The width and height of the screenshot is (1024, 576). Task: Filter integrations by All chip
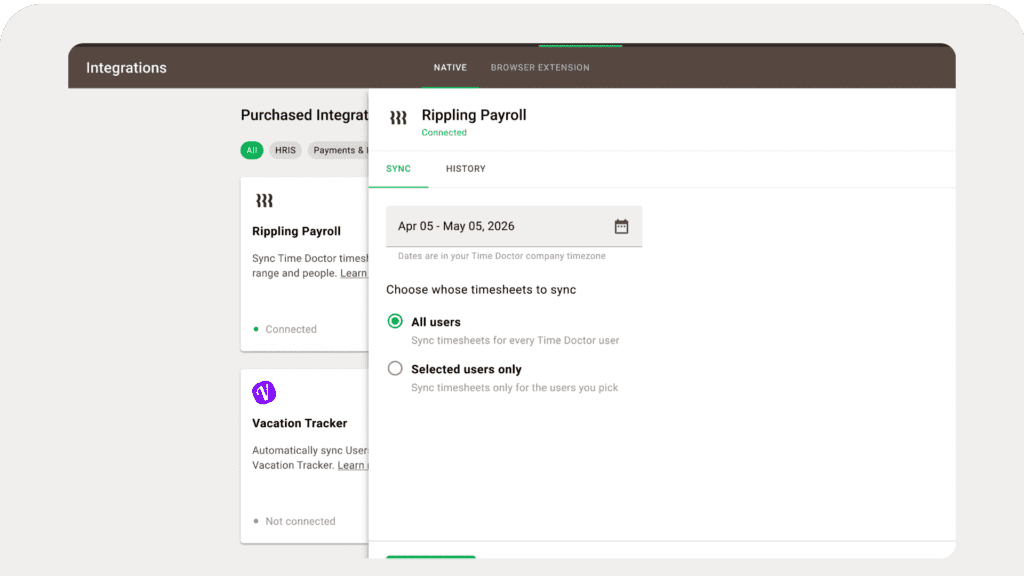coord(251,150)
